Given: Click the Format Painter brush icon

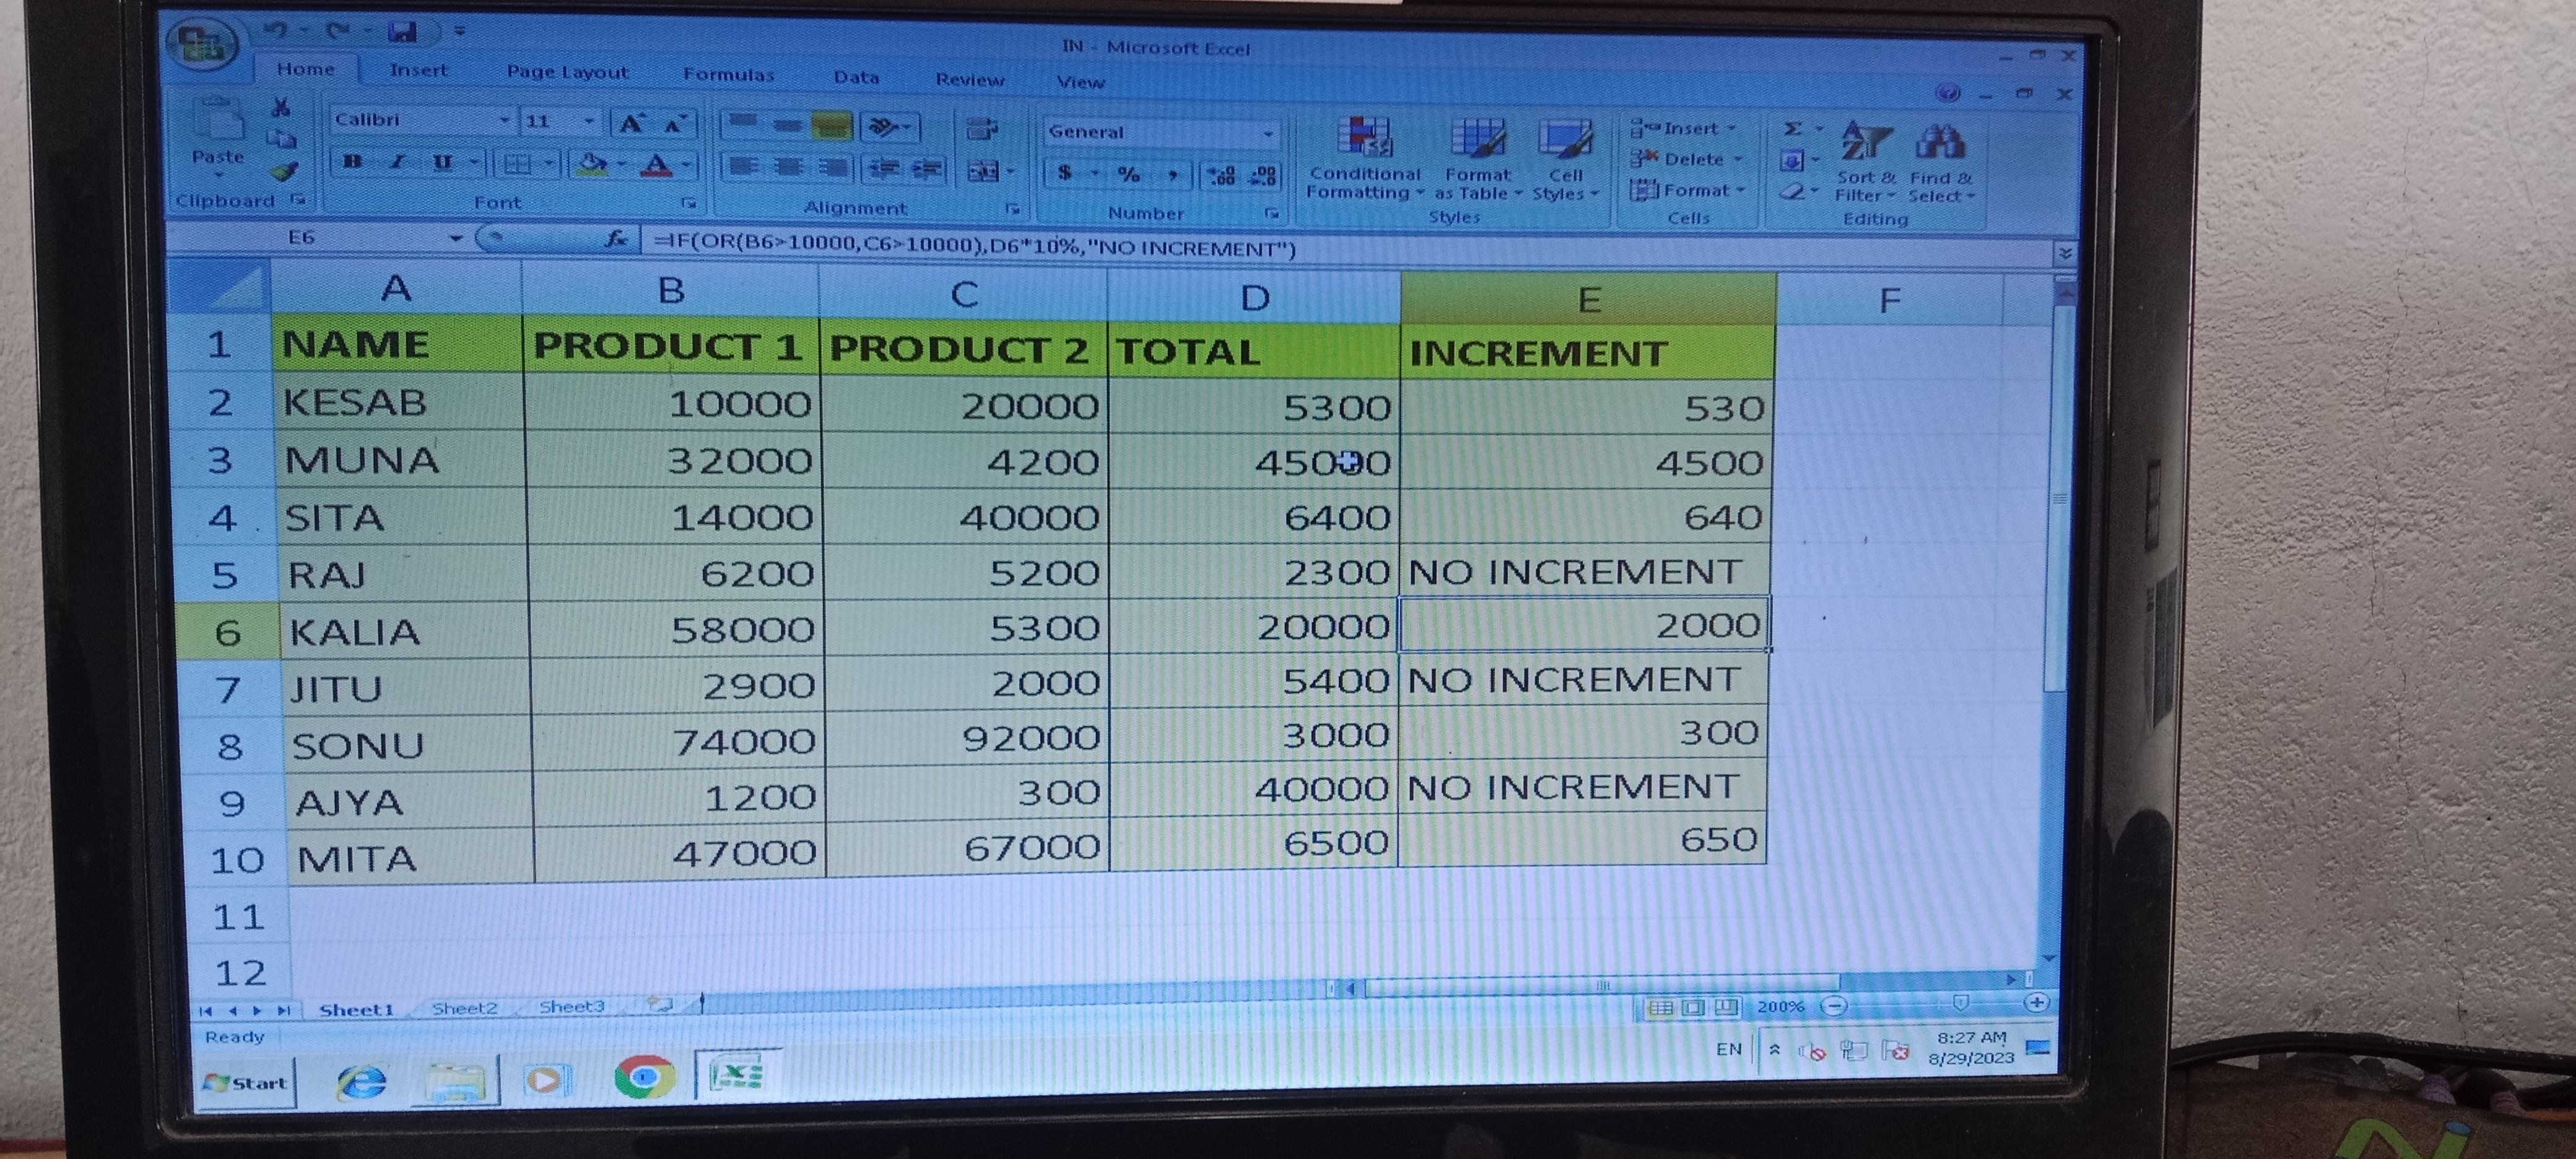Looking at the screenshot, I should tap(285, 172).
